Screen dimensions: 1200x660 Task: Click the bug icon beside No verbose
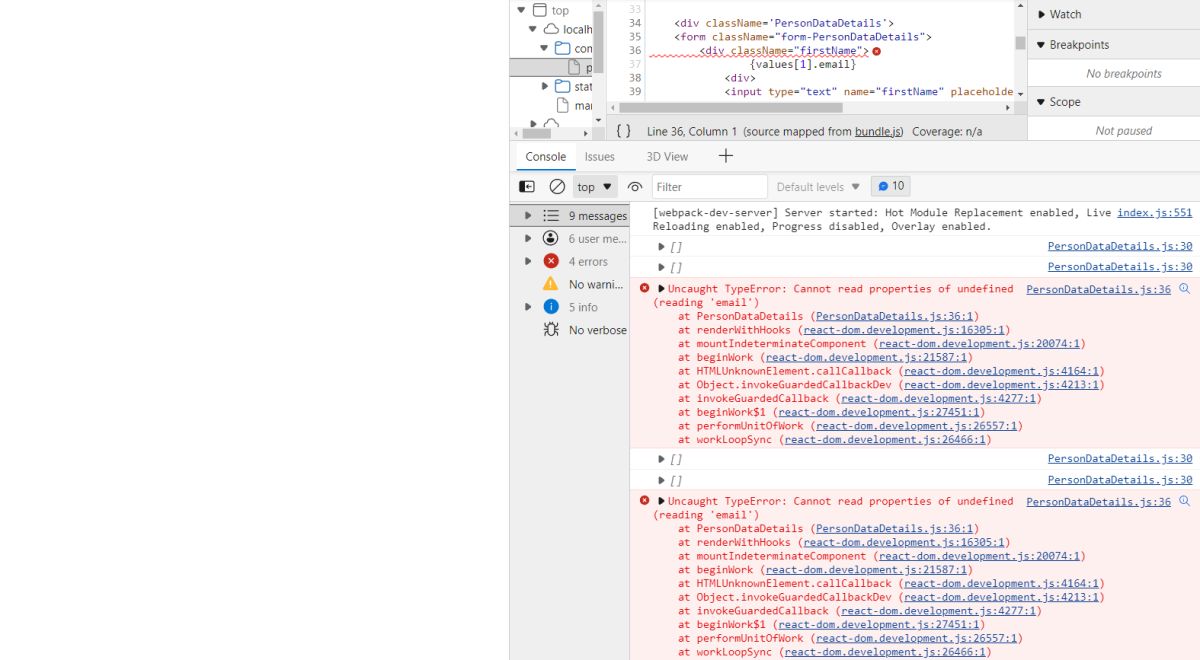(551, 330)
